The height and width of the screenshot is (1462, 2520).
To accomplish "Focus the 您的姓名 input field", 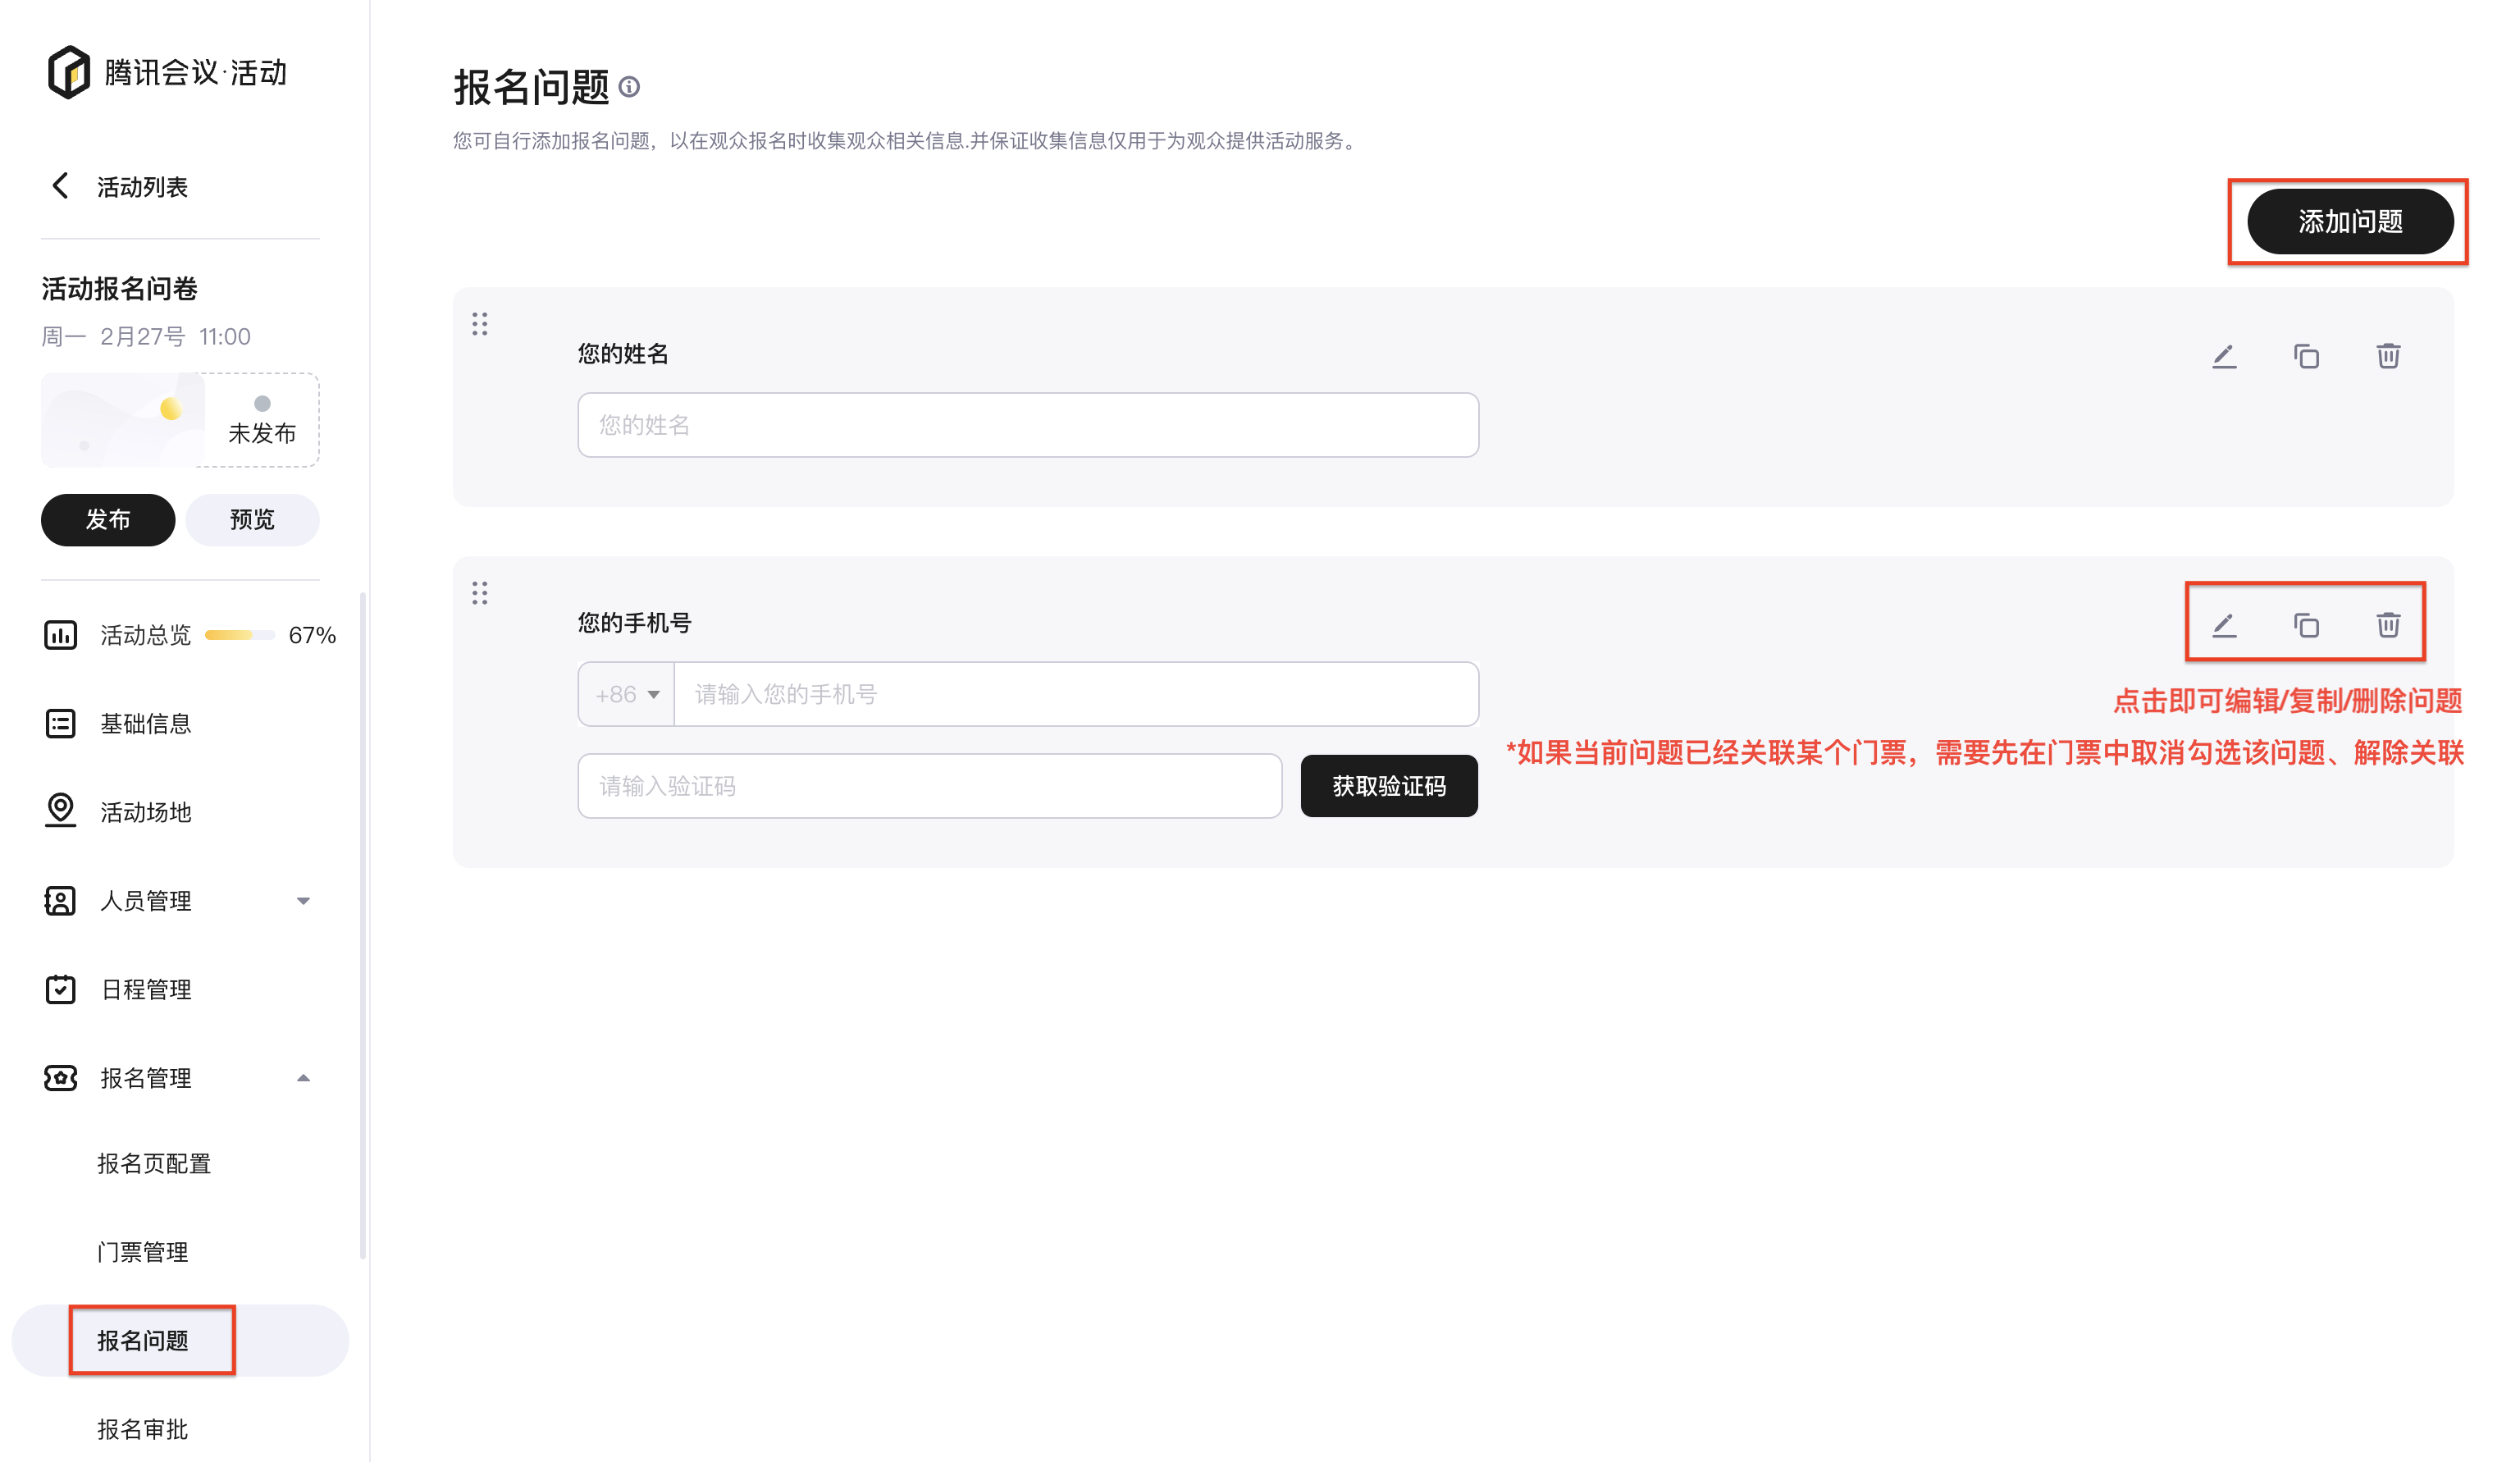I will 1028,425.
